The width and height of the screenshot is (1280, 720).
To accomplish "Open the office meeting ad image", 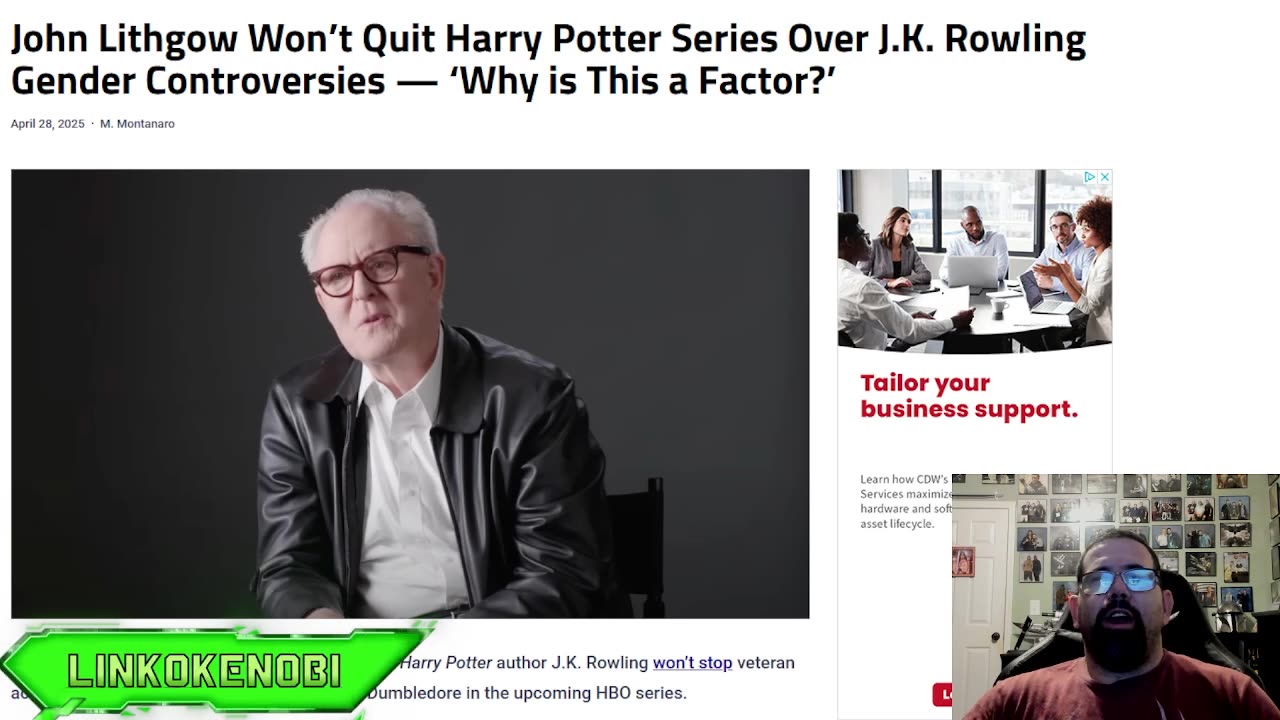I will 975,261.
